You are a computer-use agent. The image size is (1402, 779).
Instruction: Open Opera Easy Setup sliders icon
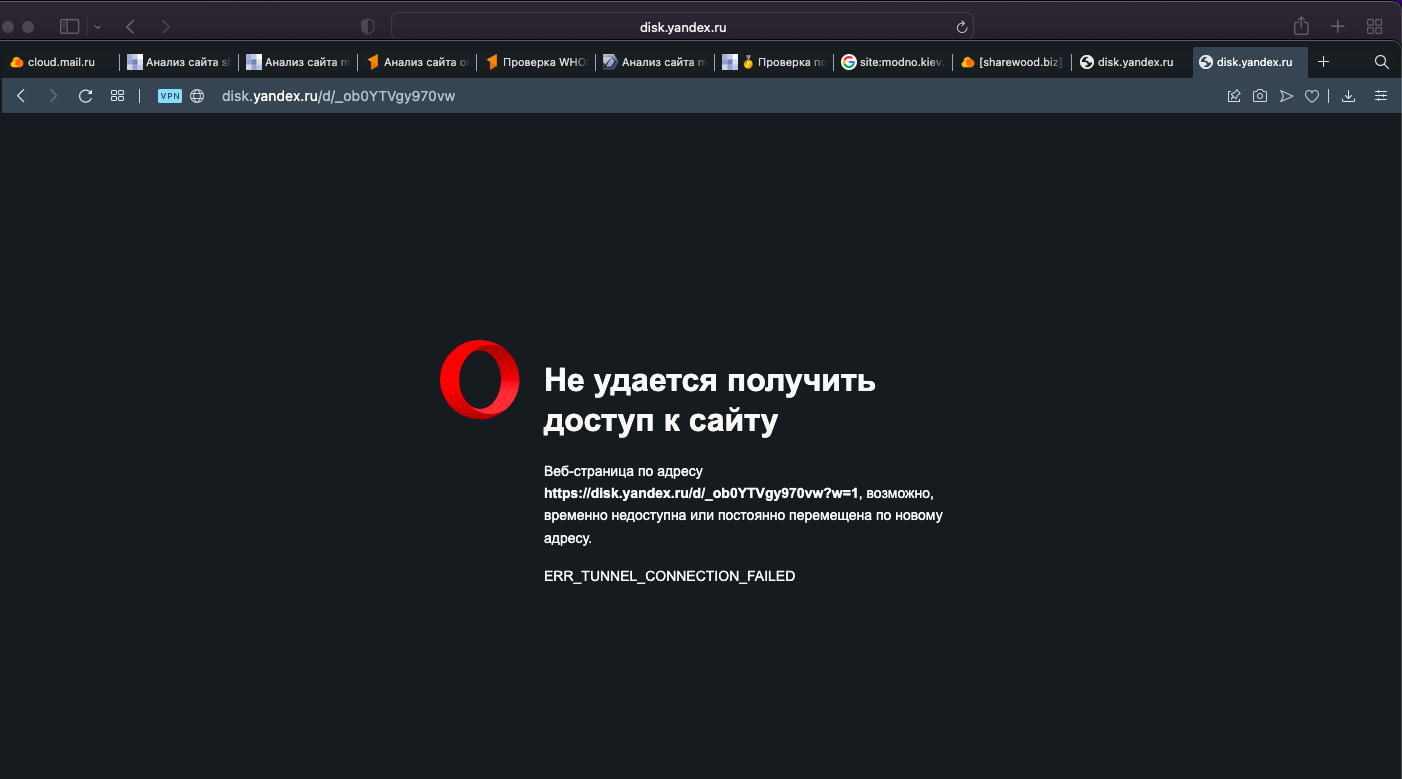1381,96
